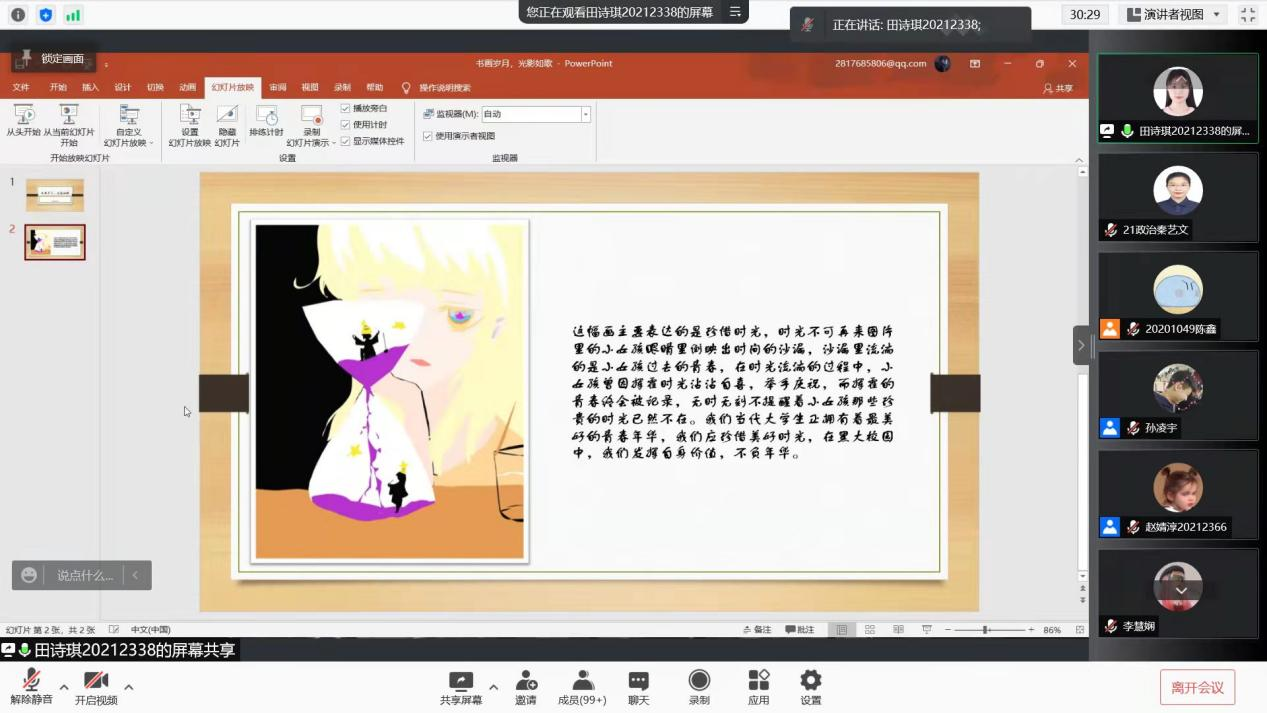Open the 聊天 chat panel
Screen dimensions: 1267x713
click(639, 681)
